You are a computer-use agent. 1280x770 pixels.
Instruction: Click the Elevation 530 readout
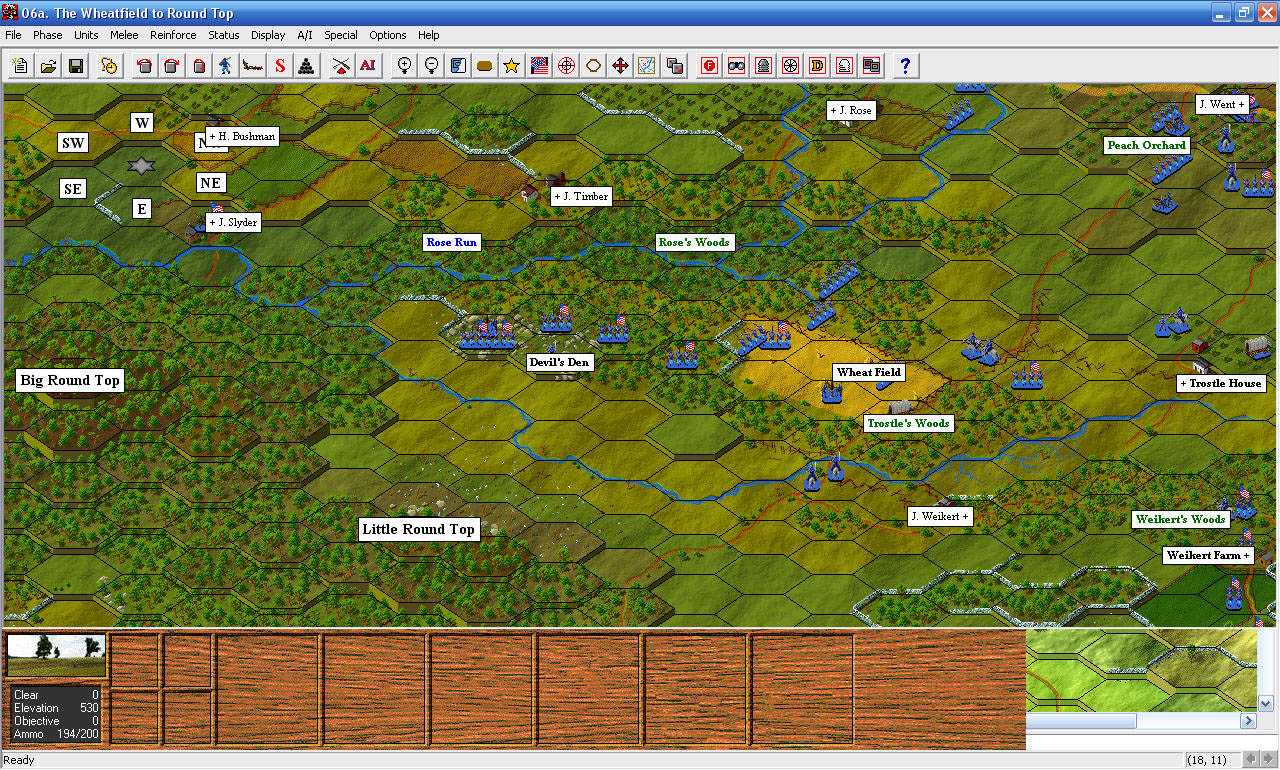click(x=56, y=708)
